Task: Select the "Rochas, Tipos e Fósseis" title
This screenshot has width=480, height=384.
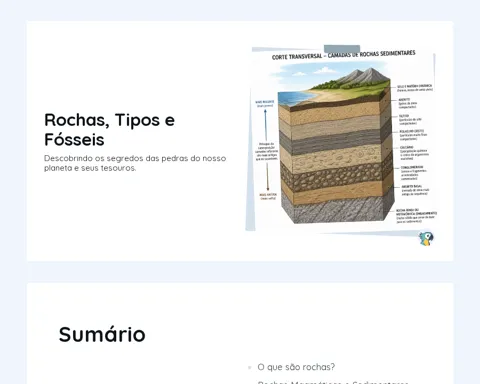Action: point(109,129)
